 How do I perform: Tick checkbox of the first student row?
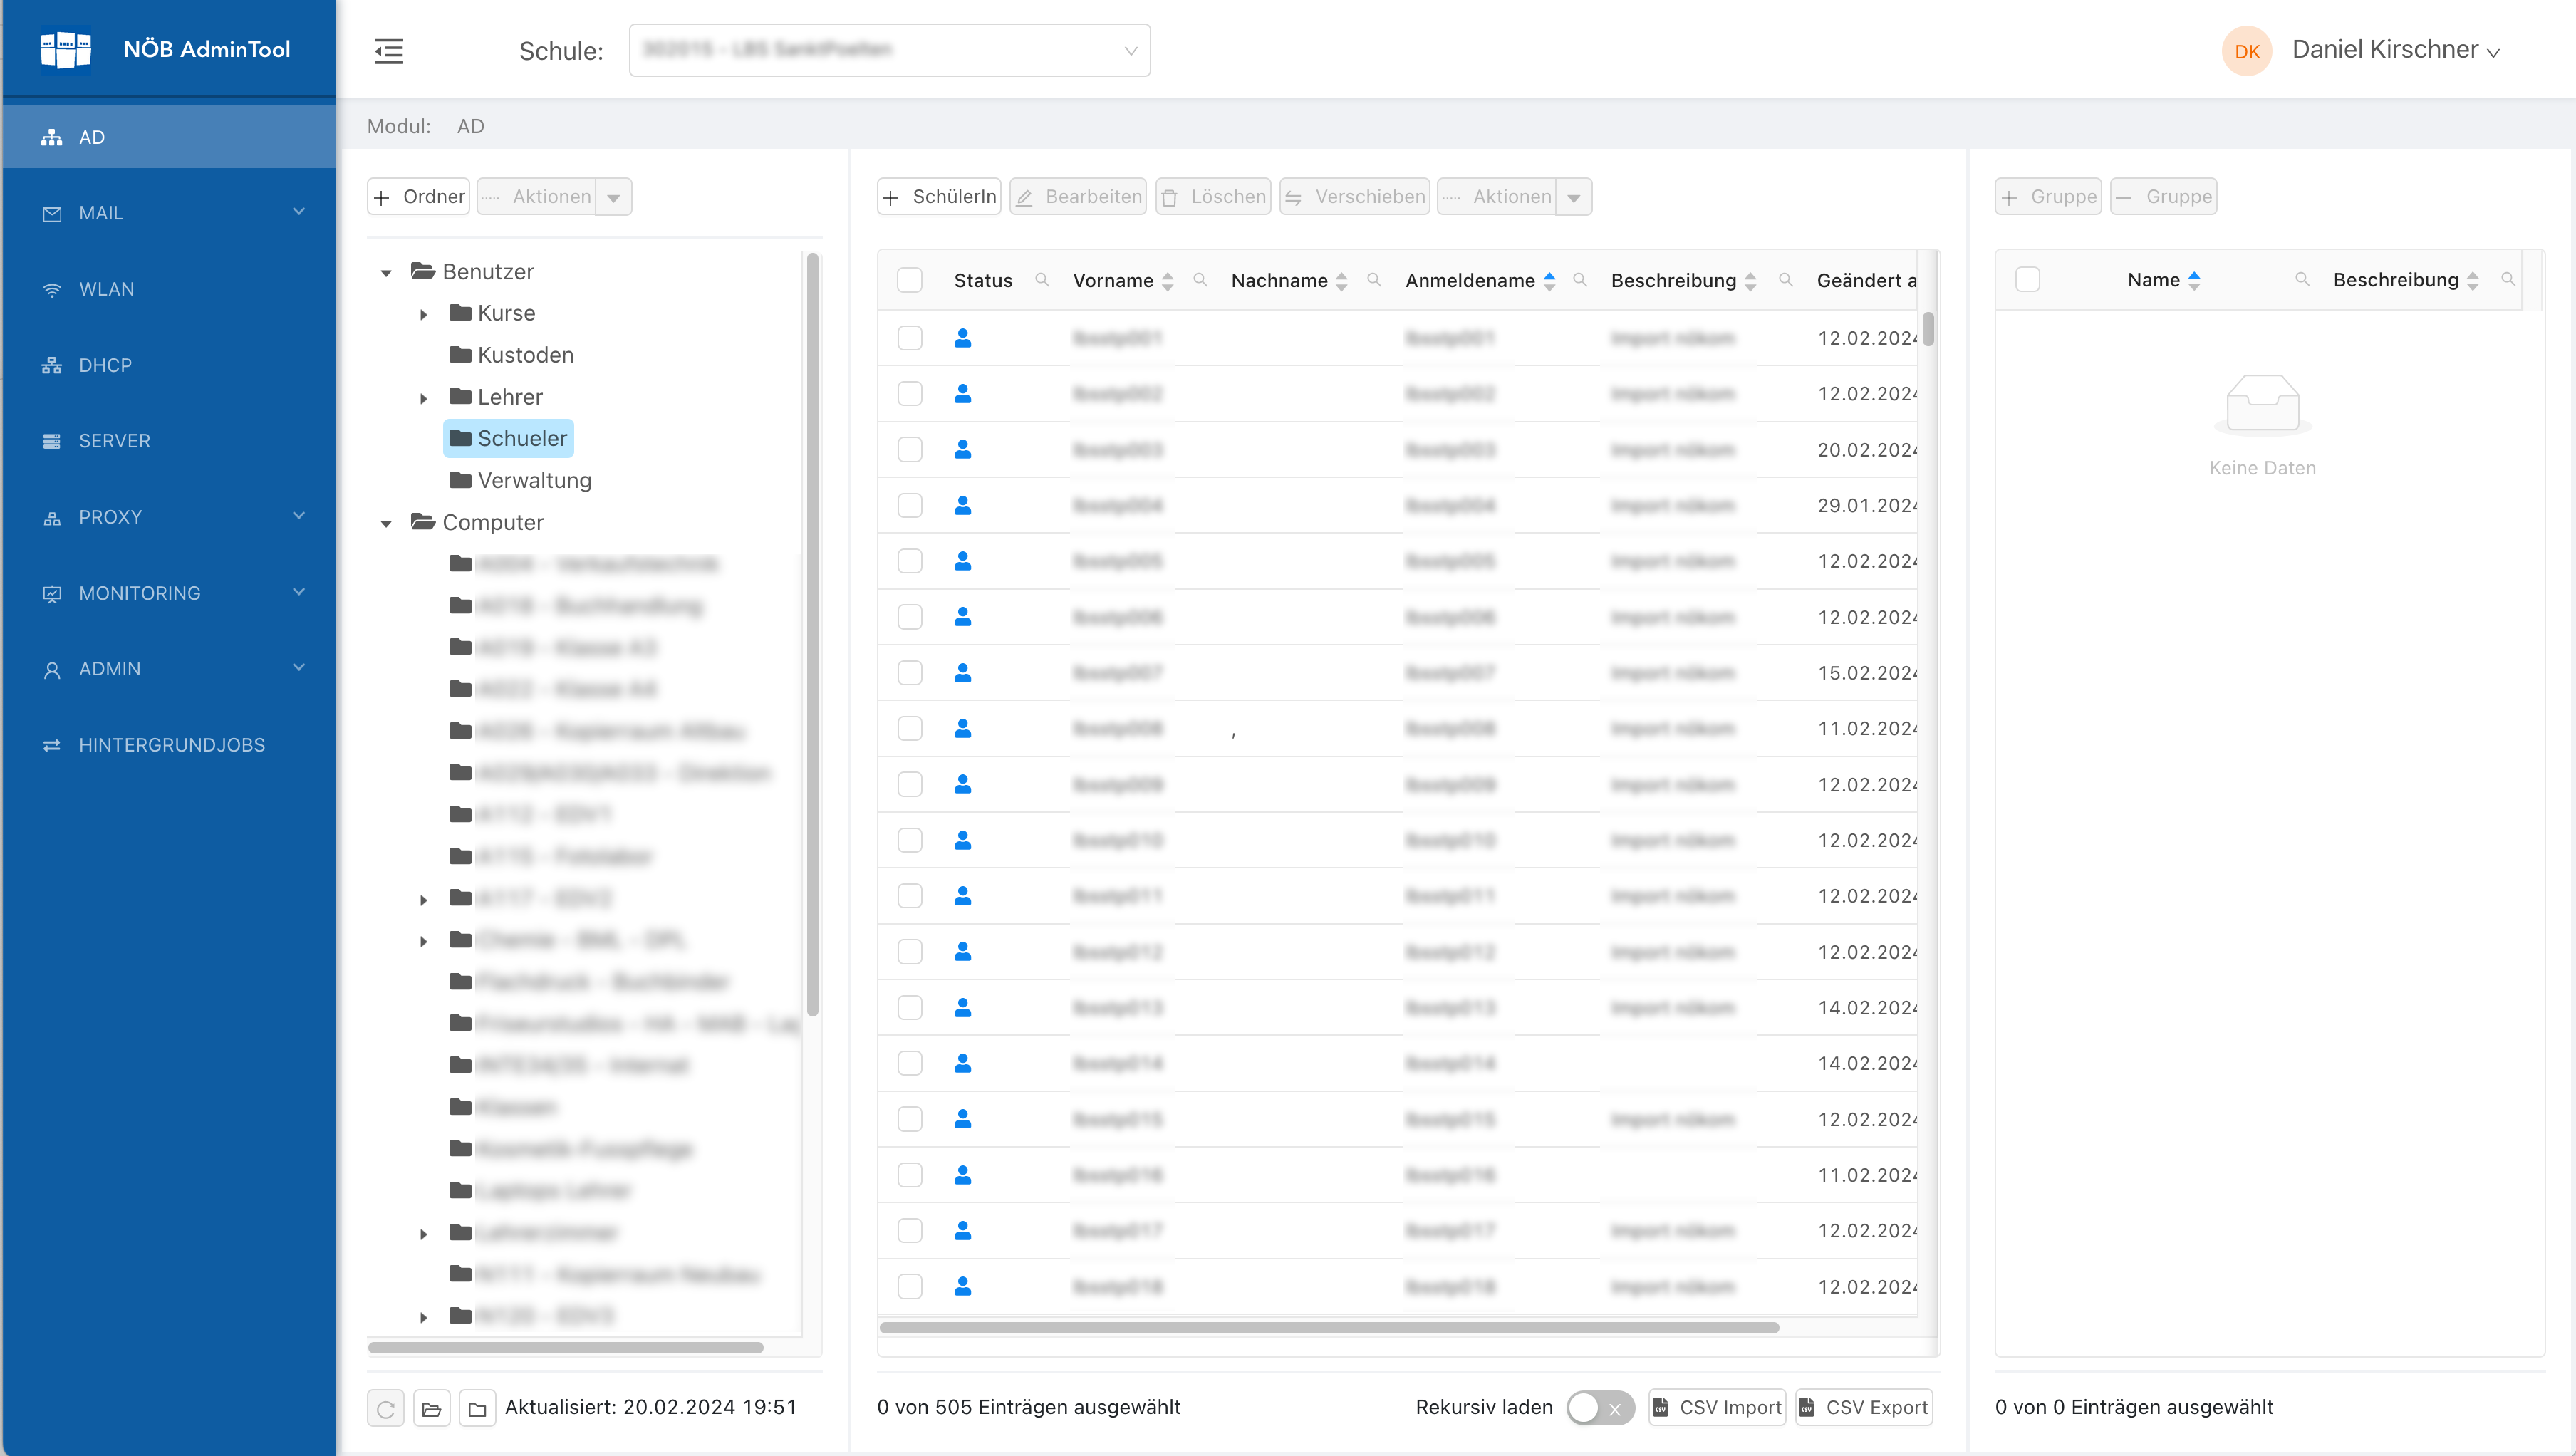point(909,338)
